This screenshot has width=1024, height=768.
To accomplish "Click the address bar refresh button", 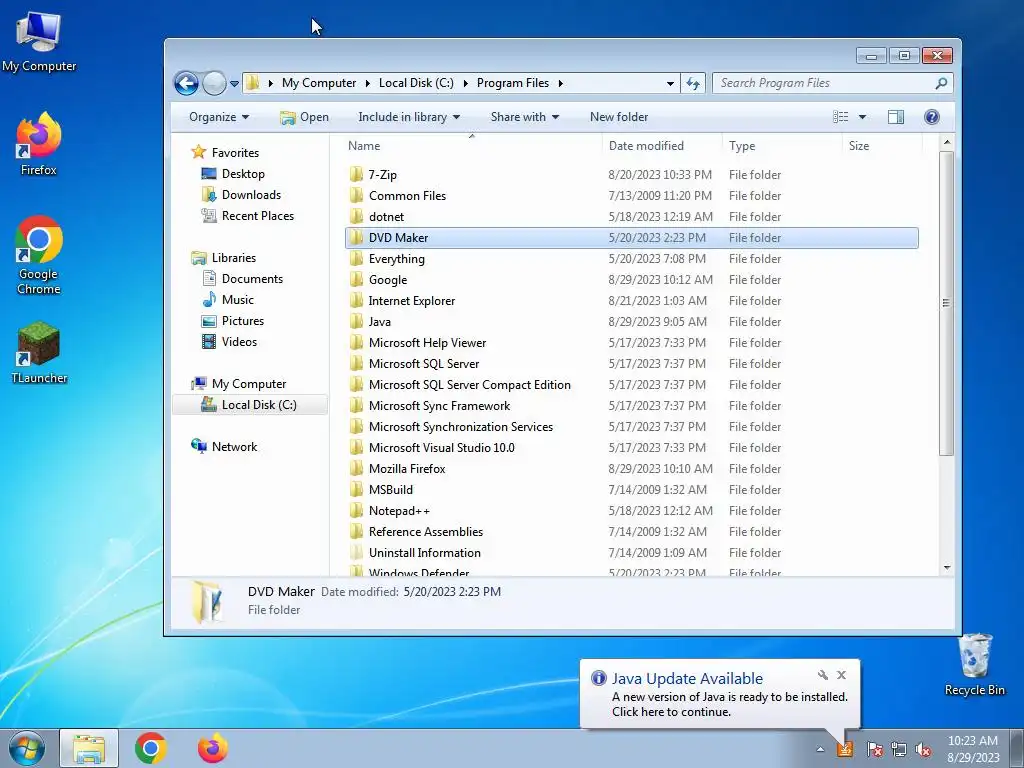I will coord(693,83).
